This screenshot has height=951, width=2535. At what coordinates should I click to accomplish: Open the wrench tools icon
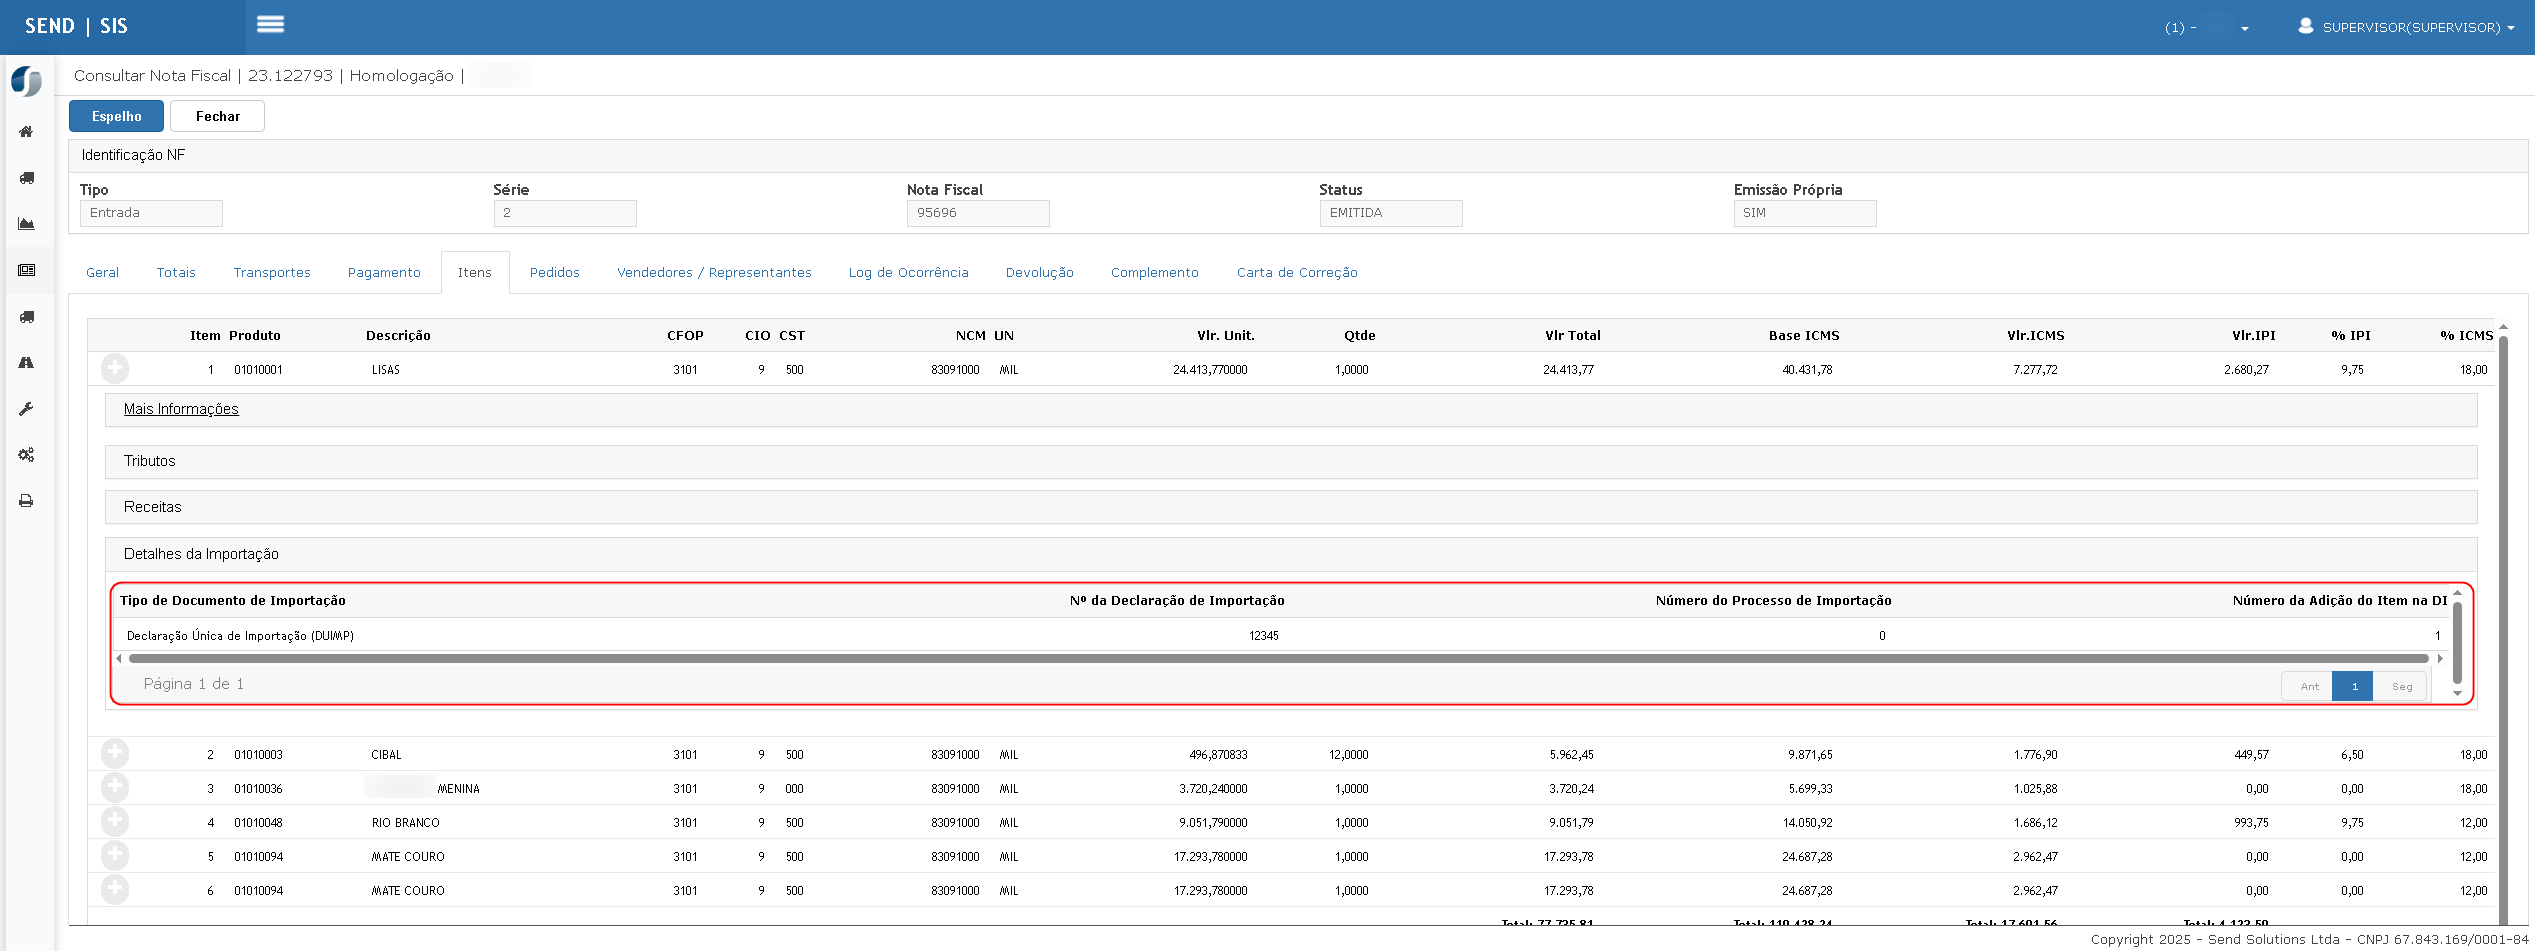pyautogui.click(x=26, y=409)
